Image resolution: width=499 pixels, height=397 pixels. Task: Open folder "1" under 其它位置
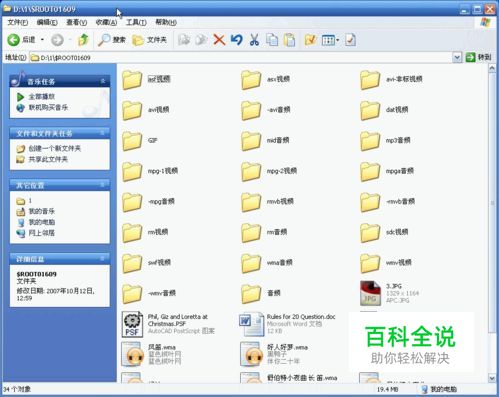pos(30,200)
